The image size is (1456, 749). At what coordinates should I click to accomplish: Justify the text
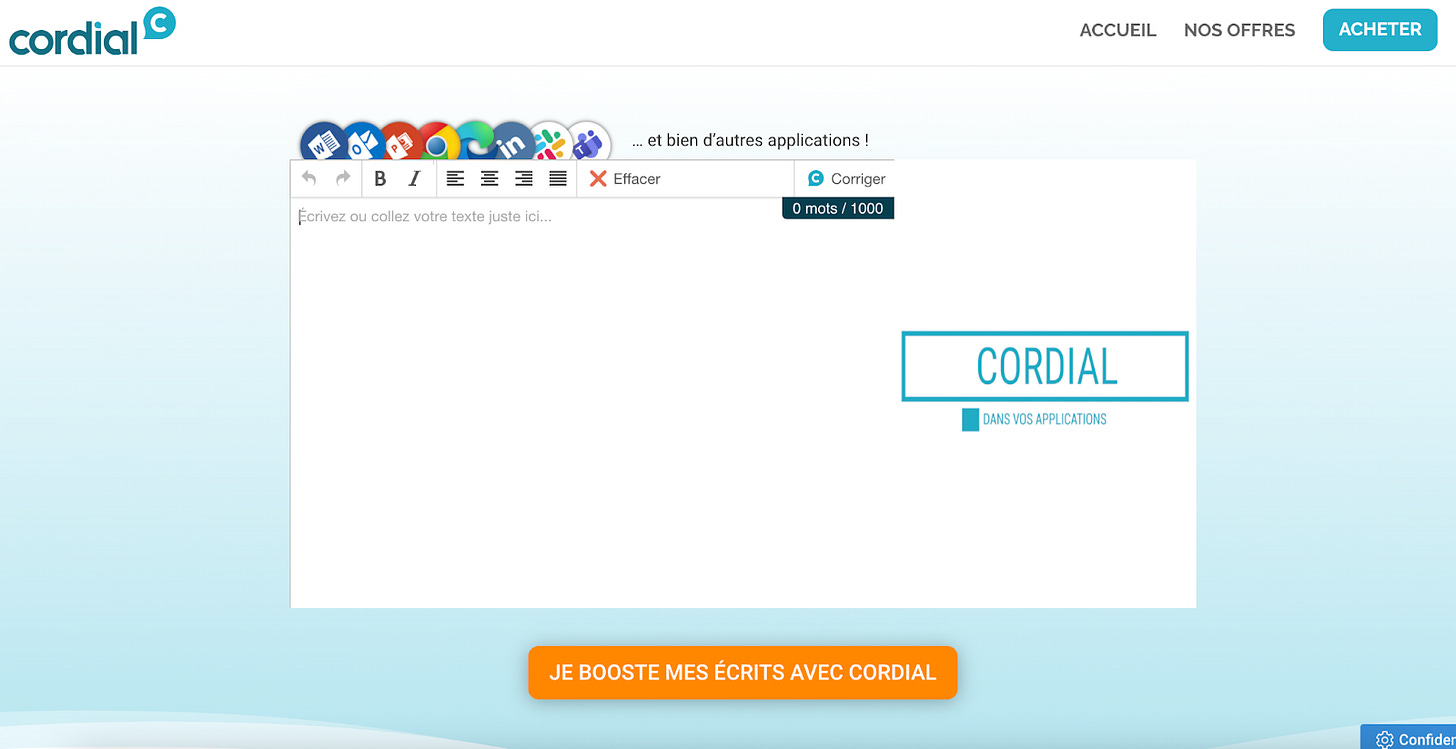coord(558,179)
